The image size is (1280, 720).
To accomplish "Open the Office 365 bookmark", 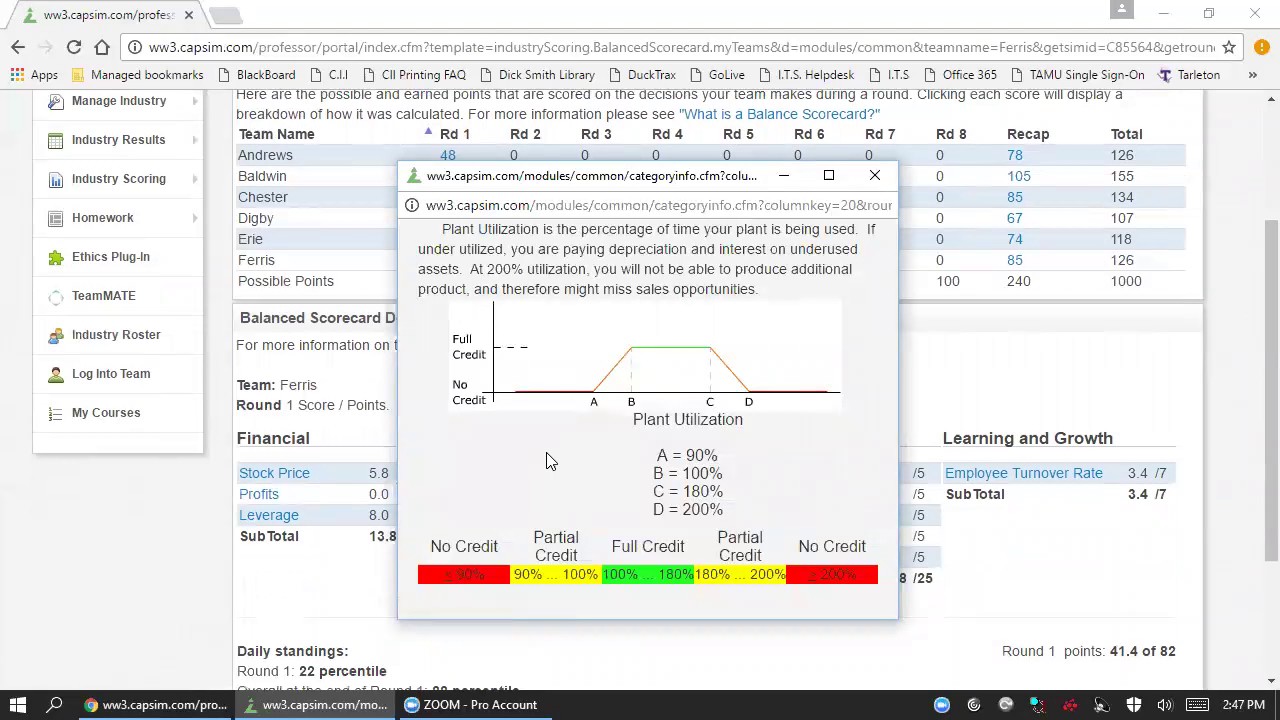I will pos(960,75).
